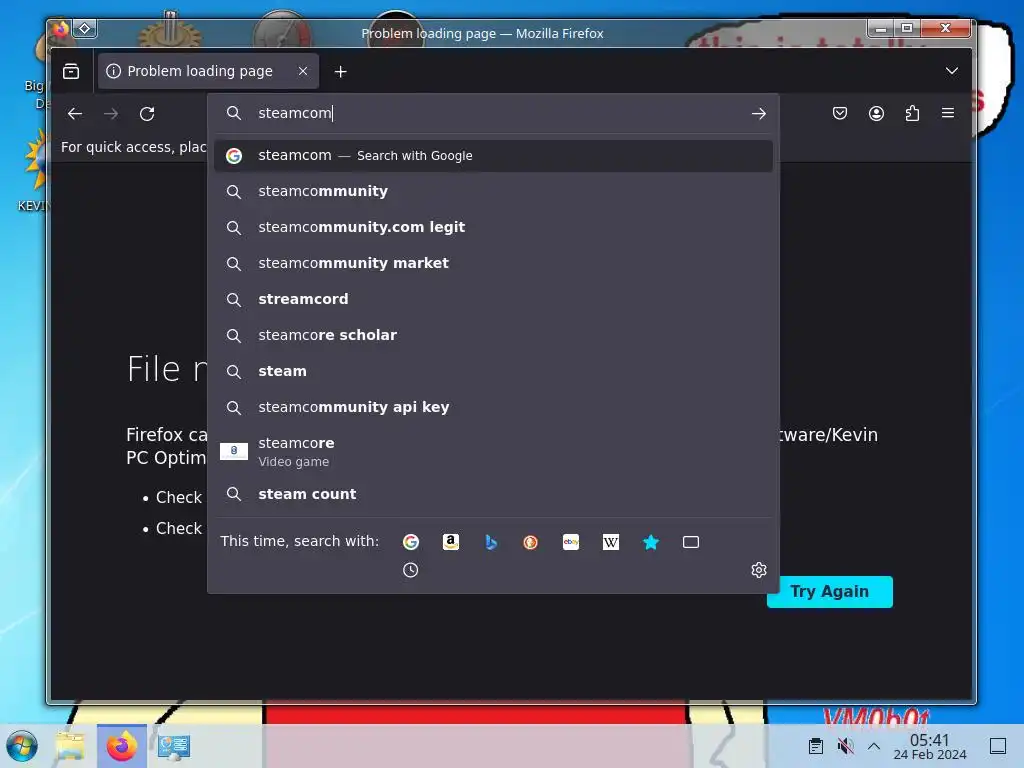The image size is (1024, 768).
Task: Click the muted volume tray icon
Action: coord(845,746)
